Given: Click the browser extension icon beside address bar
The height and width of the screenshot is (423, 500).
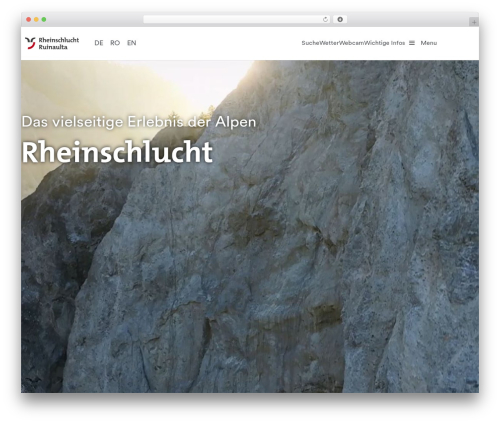Looking at the screenshot, I should (x=340, y=20).
